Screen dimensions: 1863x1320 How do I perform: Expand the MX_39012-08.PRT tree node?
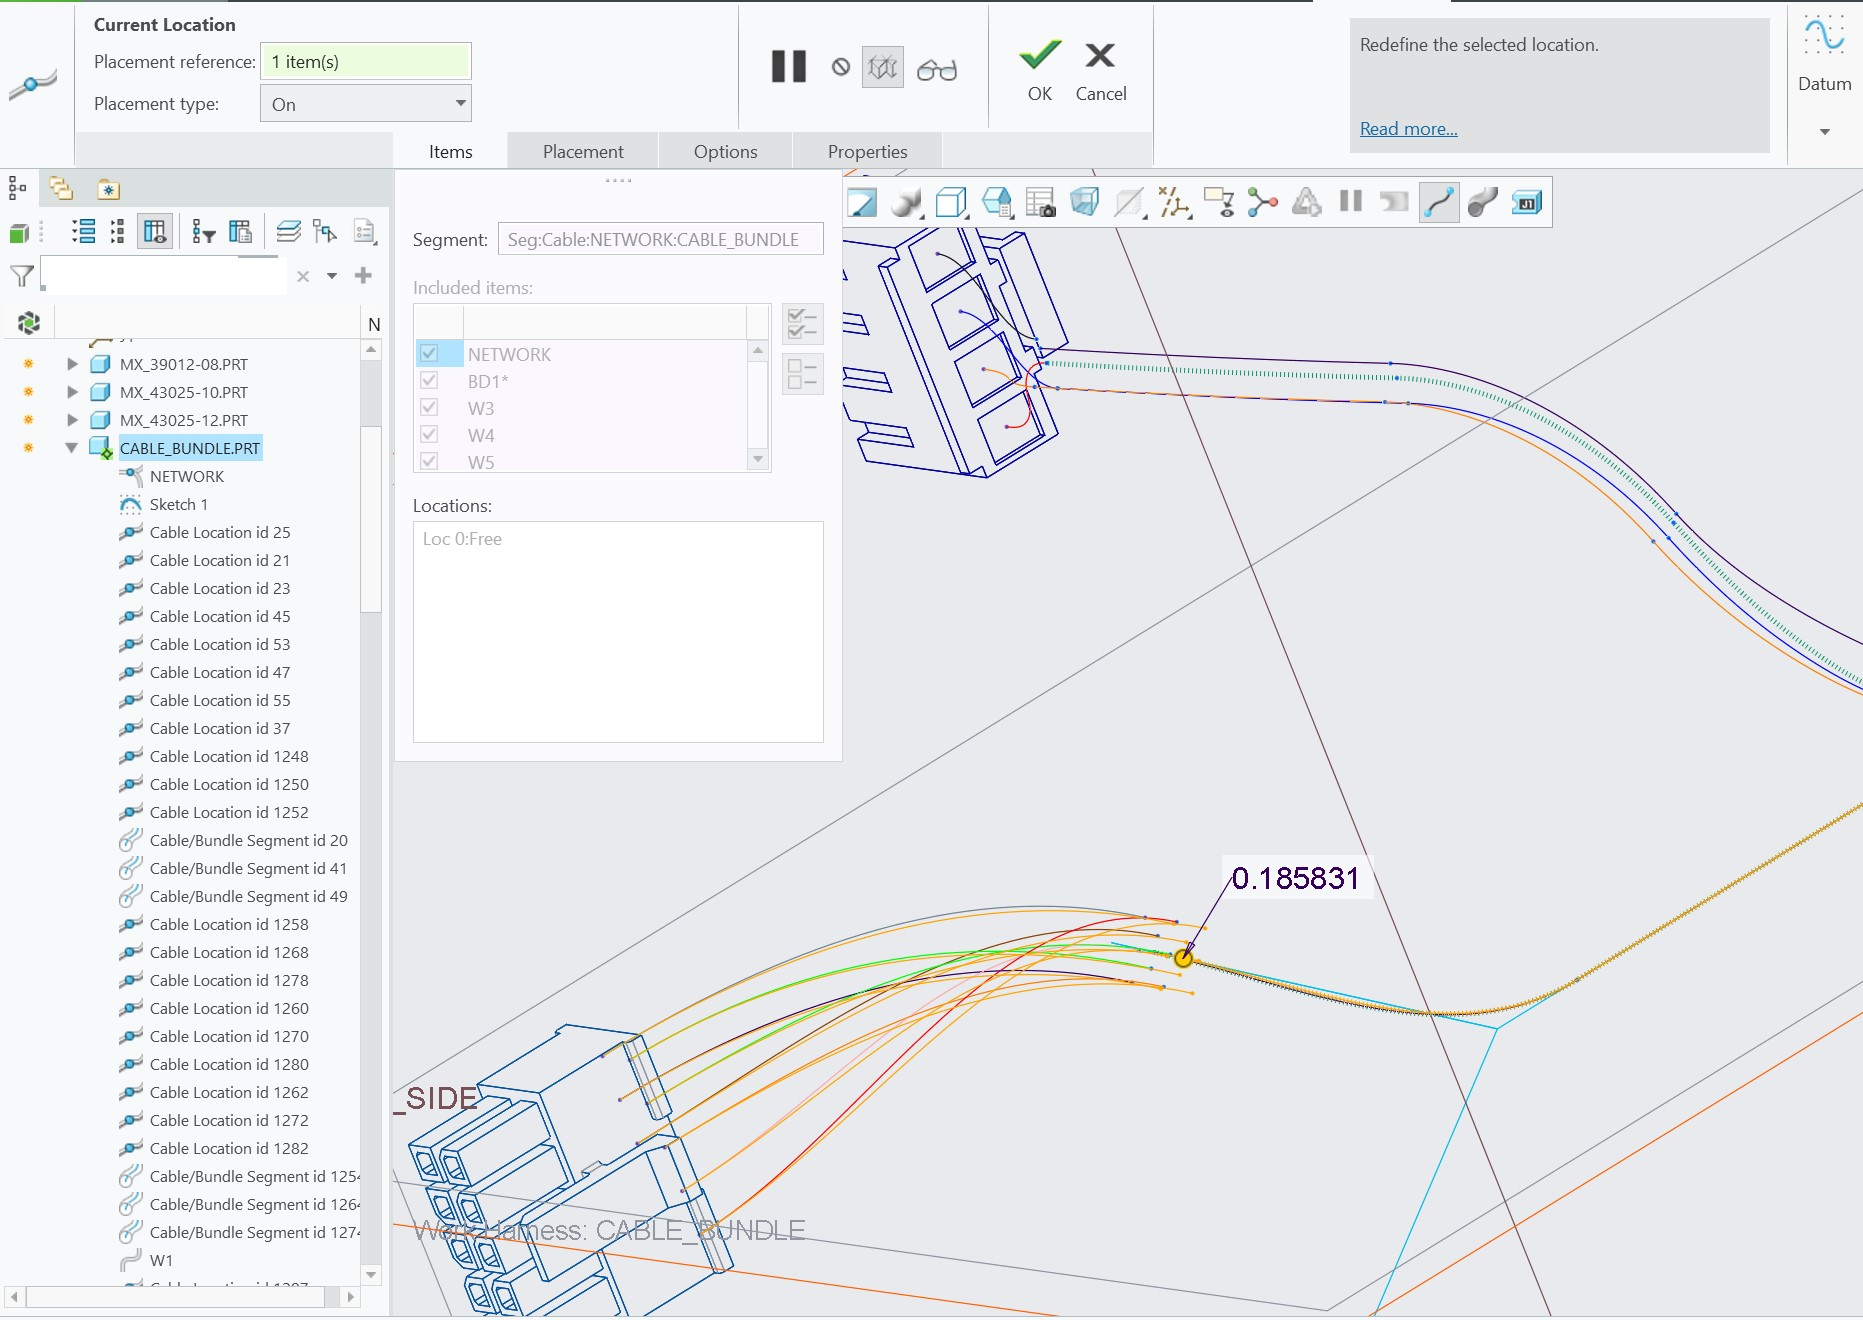pyautogui.click(x=72, y=364)
